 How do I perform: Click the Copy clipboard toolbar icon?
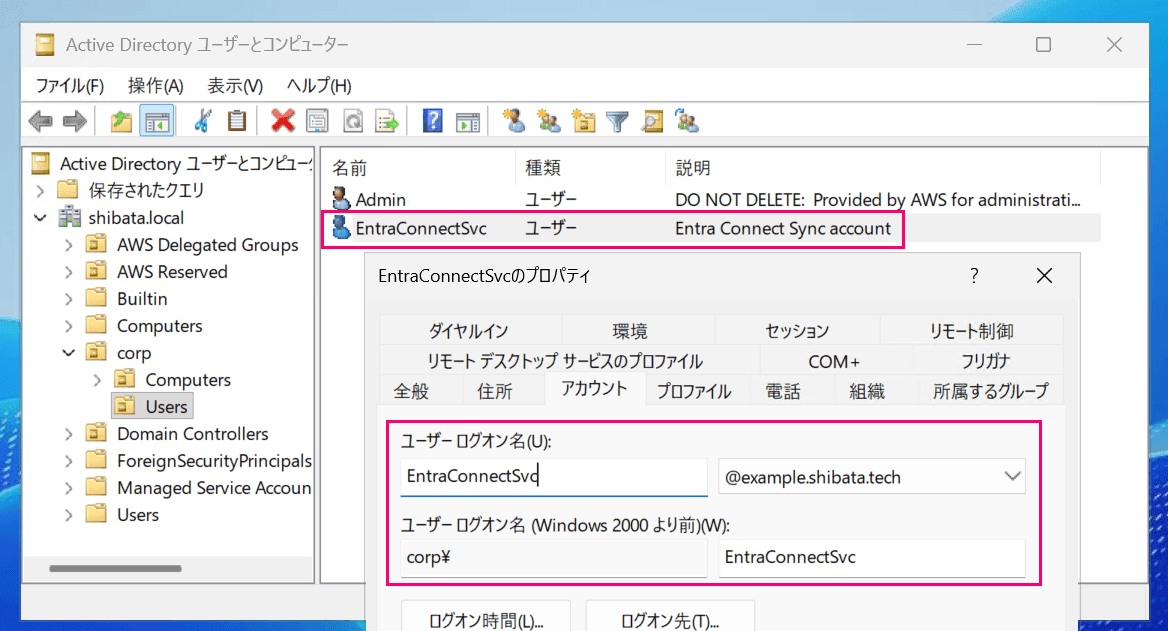click(x=237, y=121)
